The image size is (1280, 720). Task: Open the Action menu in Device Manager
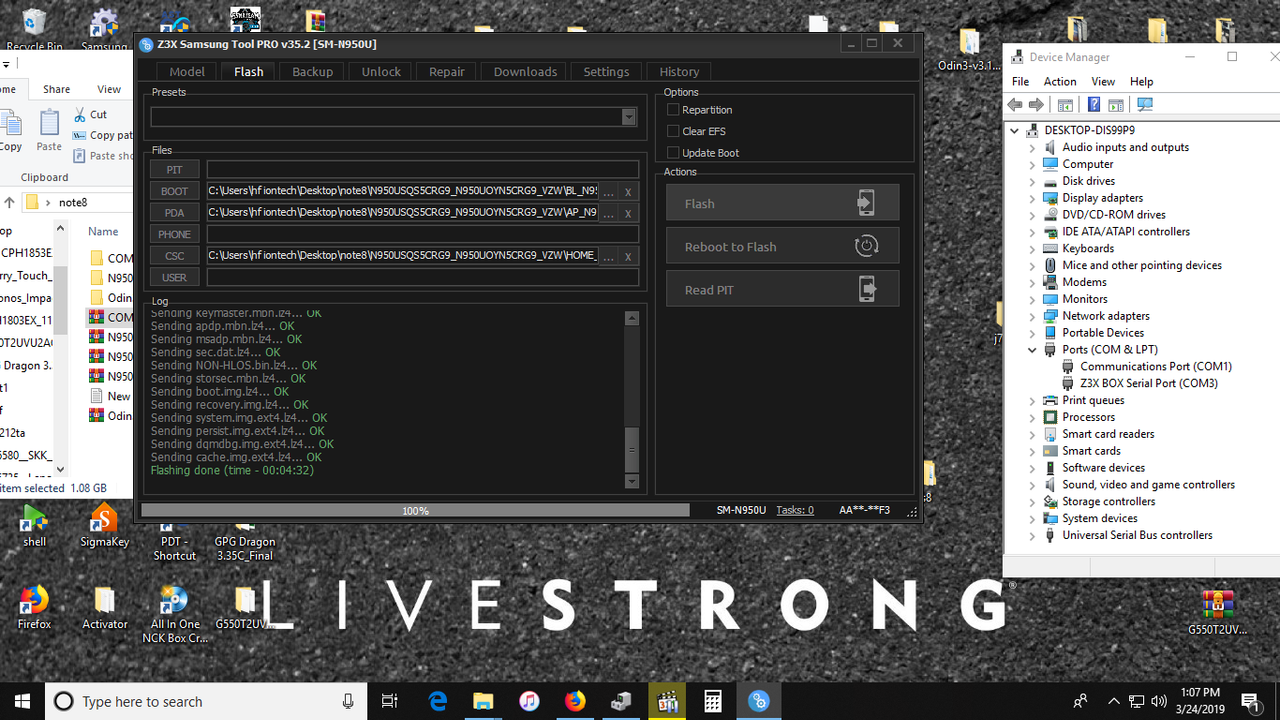click(x=1059, y=81)
